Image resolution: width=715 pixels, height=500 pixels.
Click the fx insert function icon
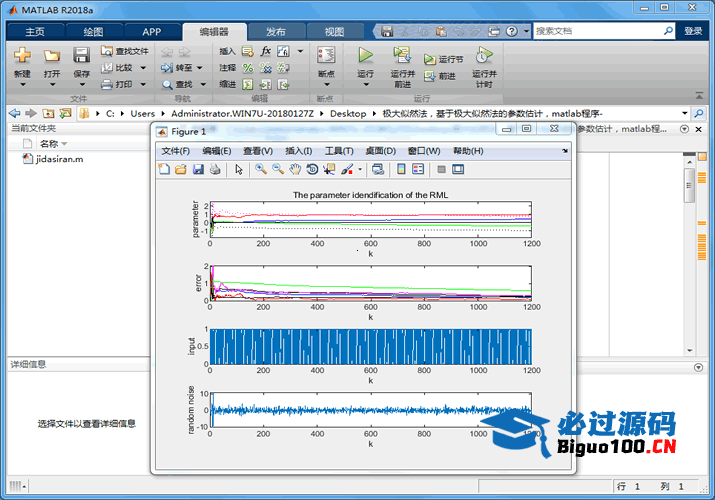click(265, 51)
